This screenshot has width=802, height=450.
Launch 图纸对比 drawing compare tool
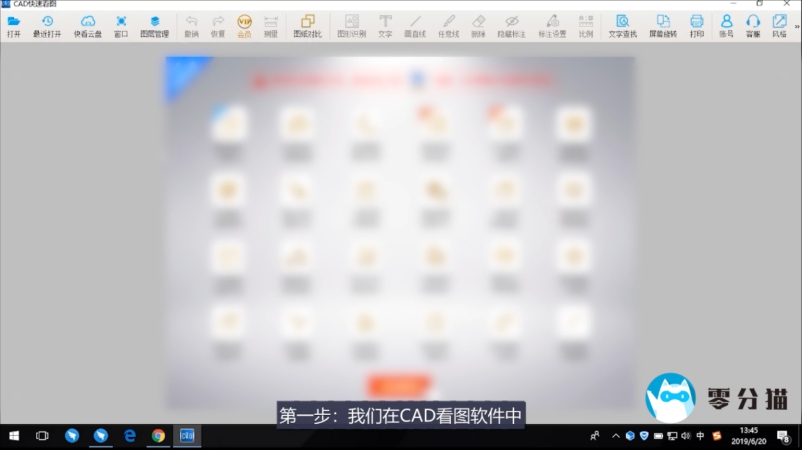point(307,26)
